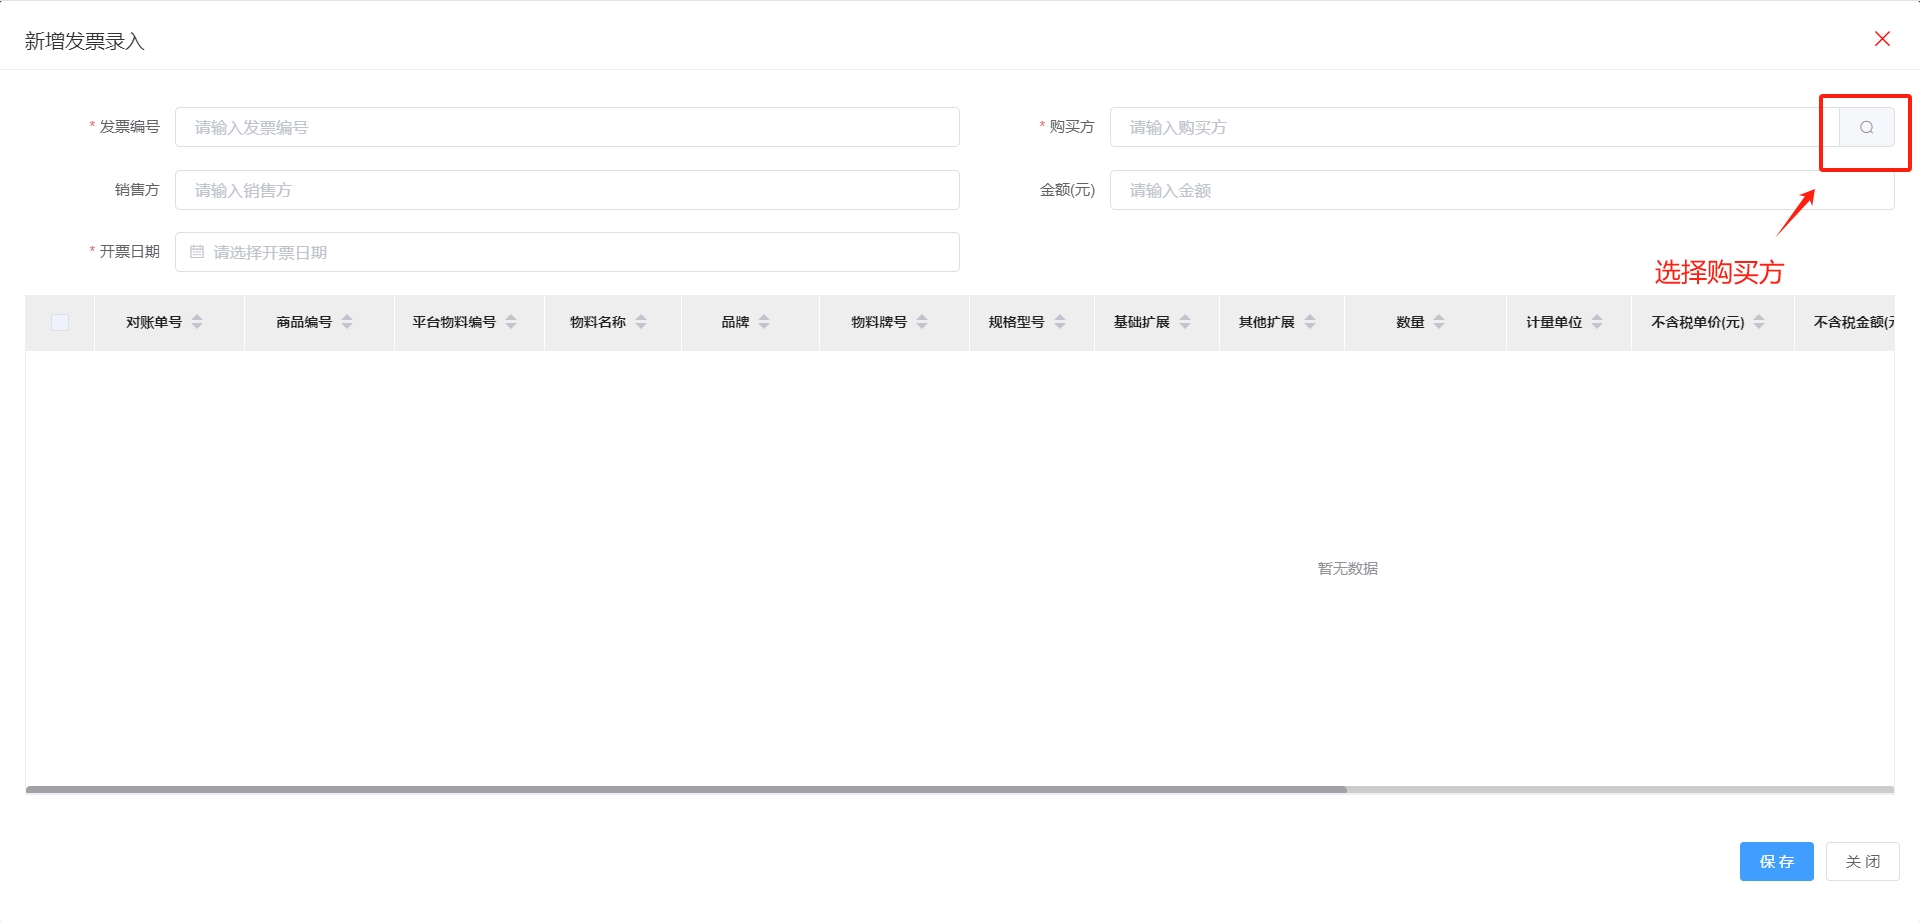This screenshot has width=1920, height=922.
Task: Toggle the select-all checkbox in table header
Action: 60,322
